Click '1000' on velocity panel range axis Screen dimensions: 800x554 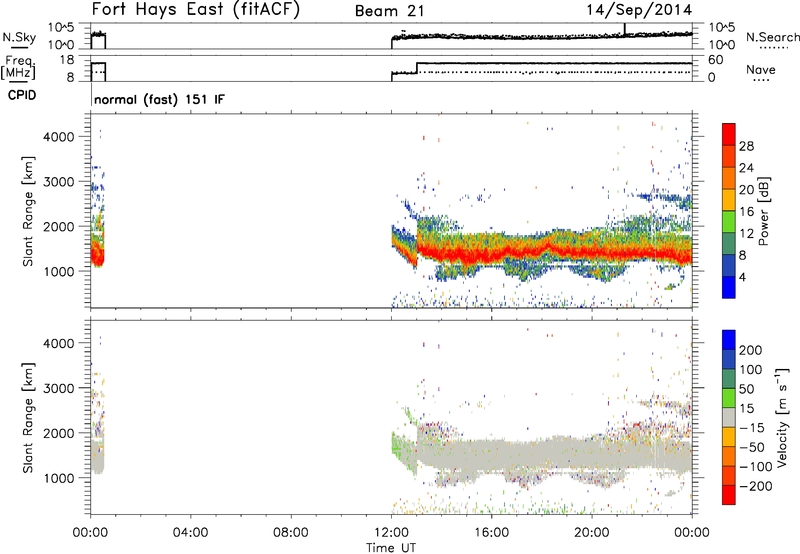pos(58,478)
